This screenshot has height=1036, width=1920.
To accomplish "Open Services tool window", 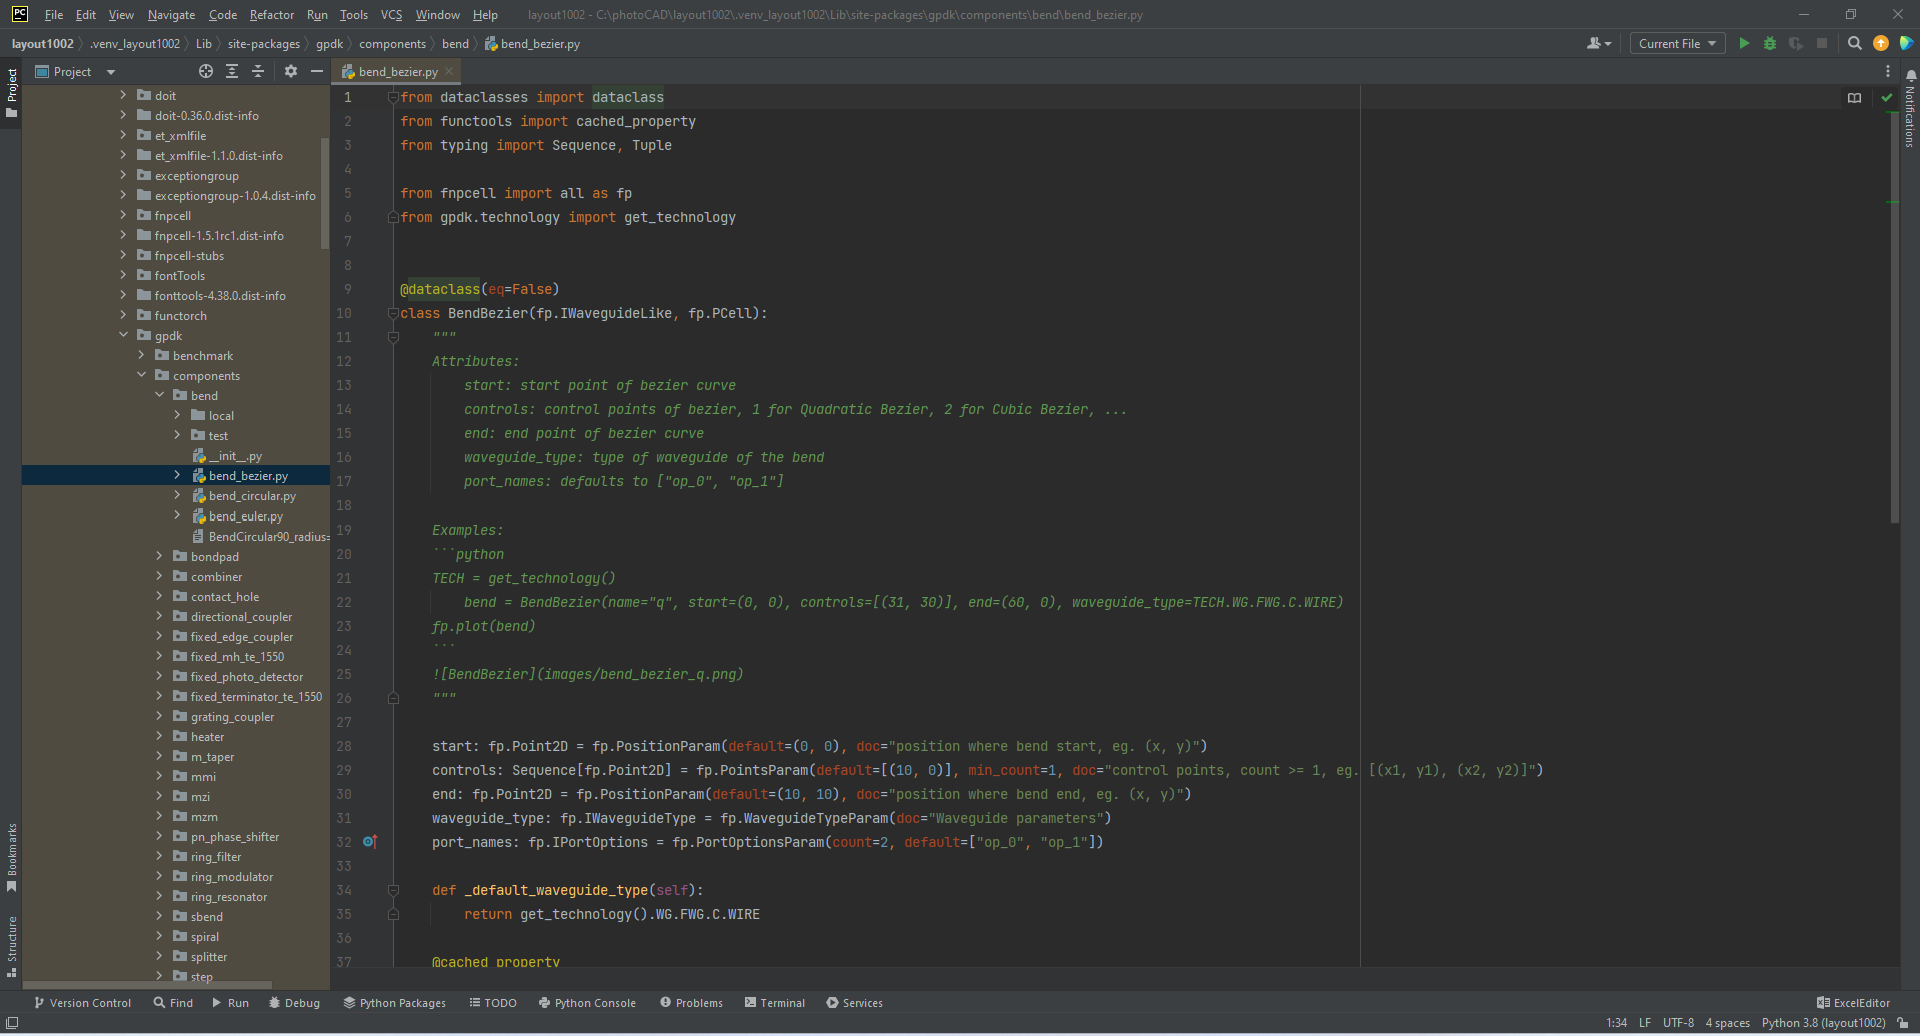I will pos(855,1003).
